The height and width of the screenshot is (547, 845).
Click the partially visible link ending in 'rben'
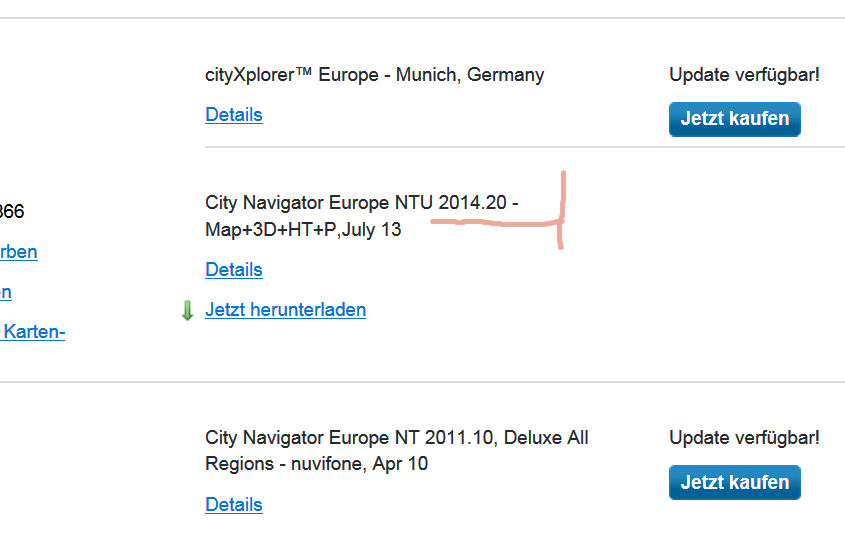19,252
